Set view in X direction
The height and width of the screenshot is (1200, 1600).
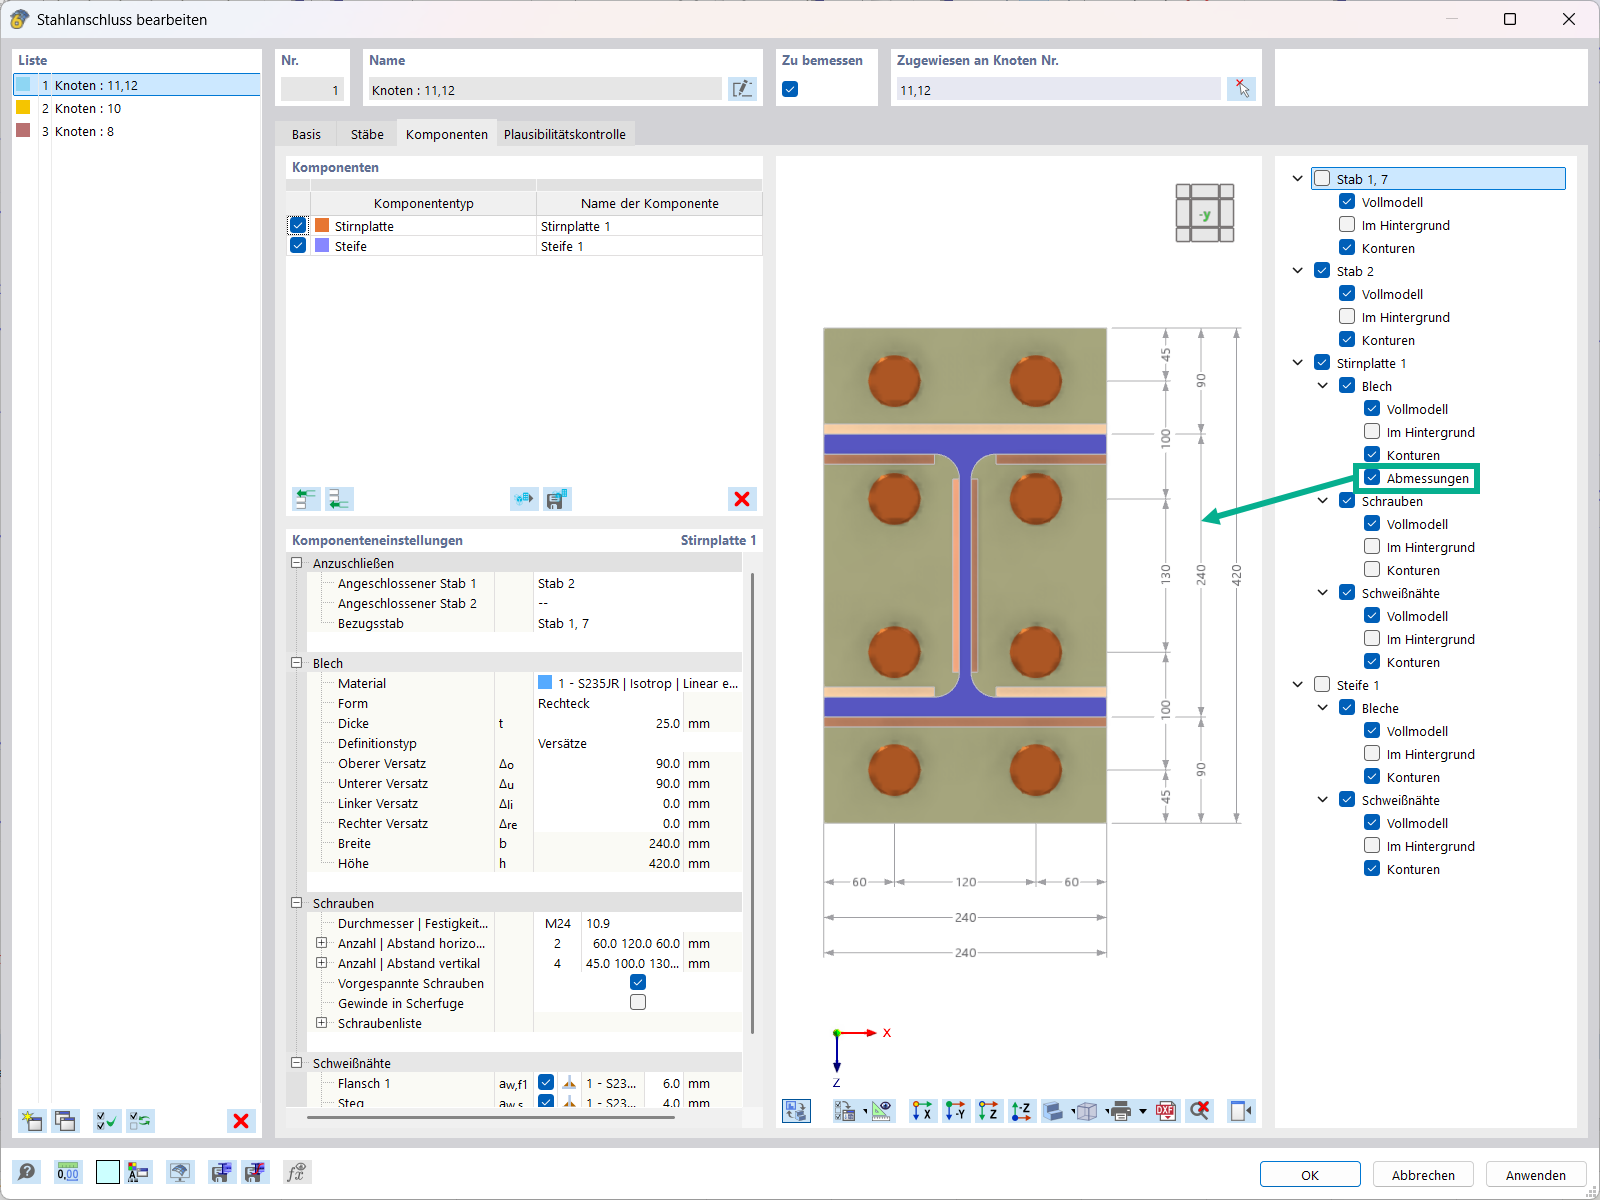point(922,1111)
